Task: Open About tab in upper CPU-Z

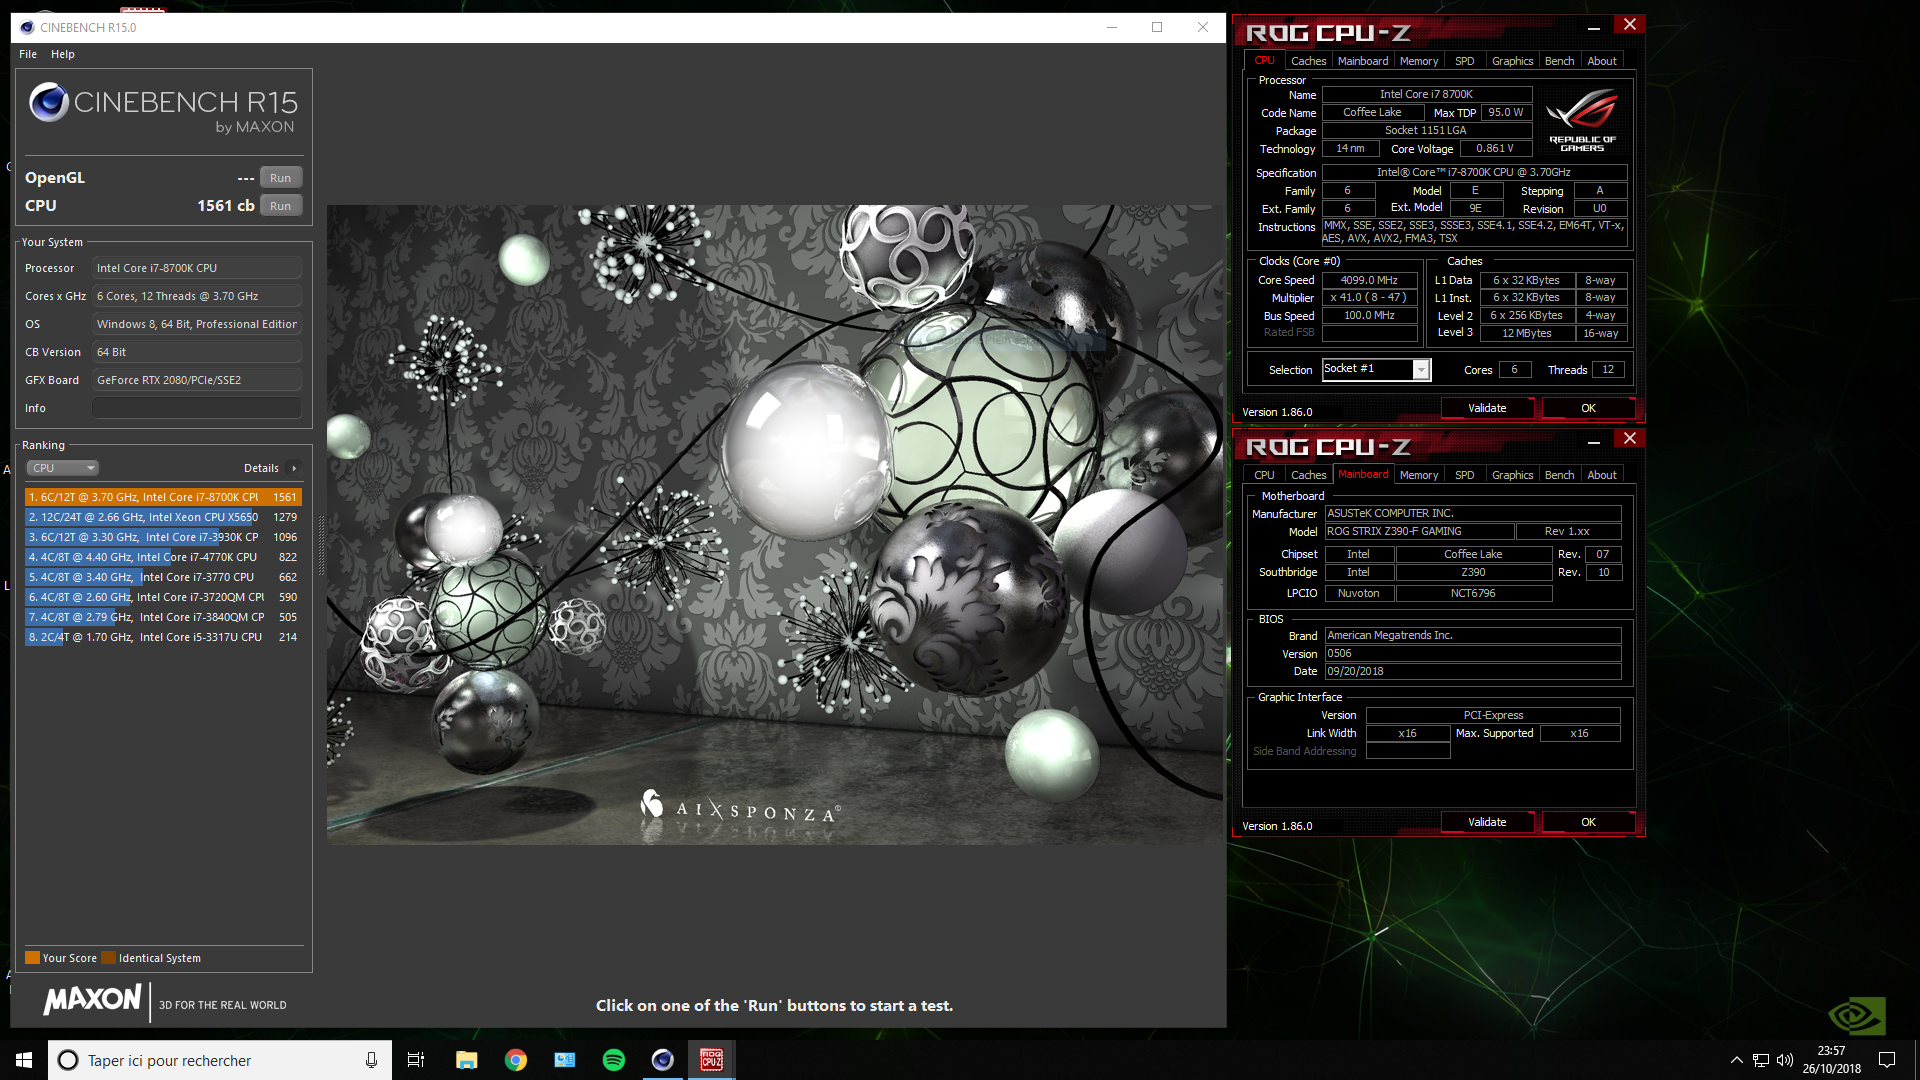Action: 1602,61
